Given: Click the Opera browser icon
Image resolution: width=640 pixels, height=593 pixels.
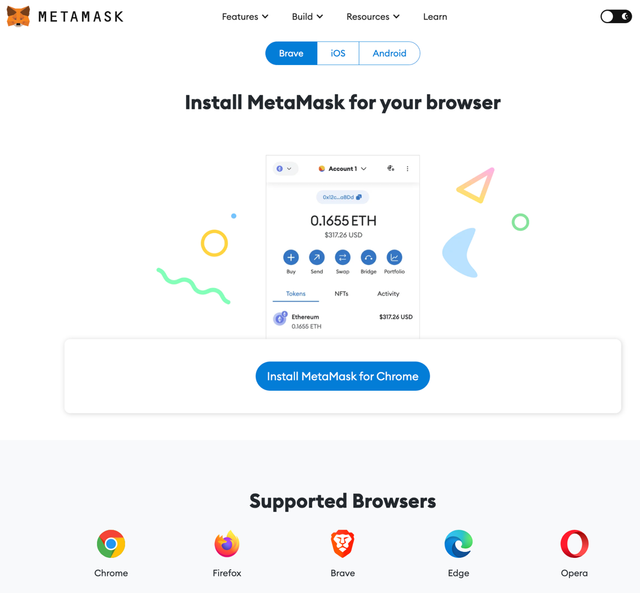Looking at the screenshot, I should (x=574, y=544).
